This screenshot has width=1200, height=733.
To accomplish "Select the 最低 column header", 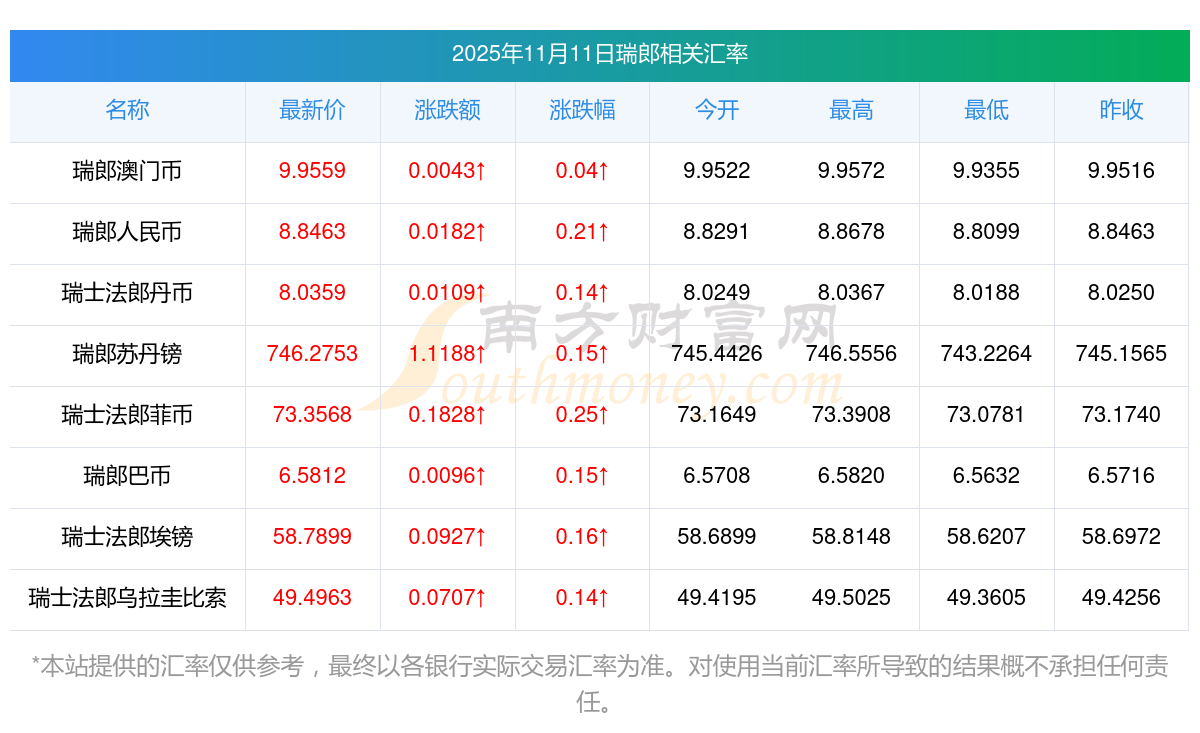I will tap(986, 110).
